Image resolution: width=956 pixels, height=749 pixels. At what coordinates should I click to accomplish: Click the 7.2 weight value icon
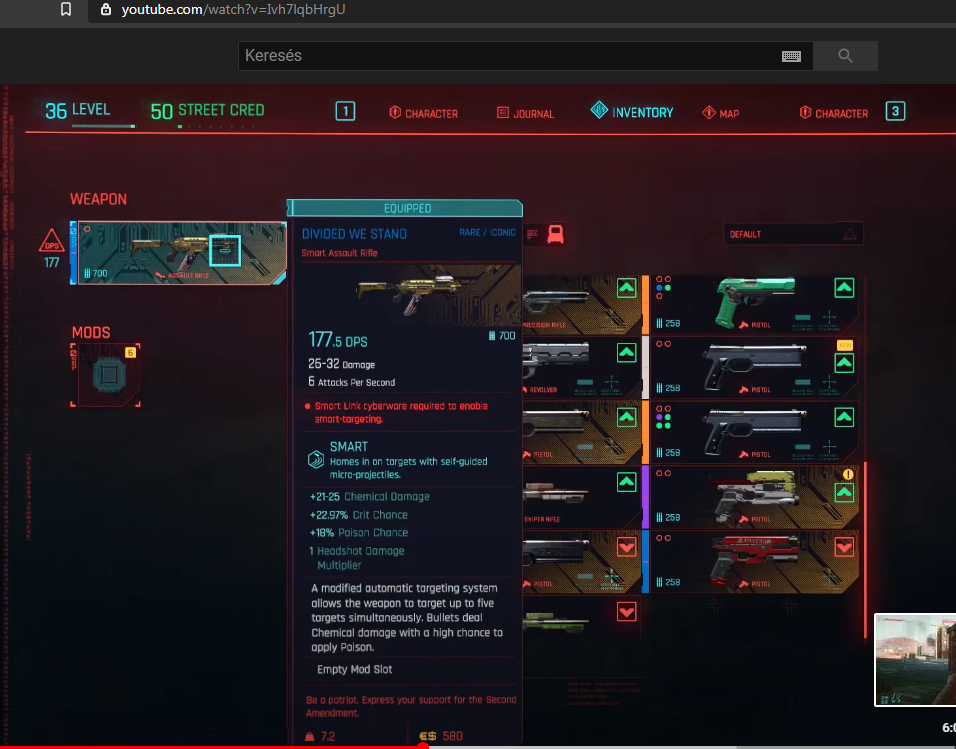[x=310, y=737]
